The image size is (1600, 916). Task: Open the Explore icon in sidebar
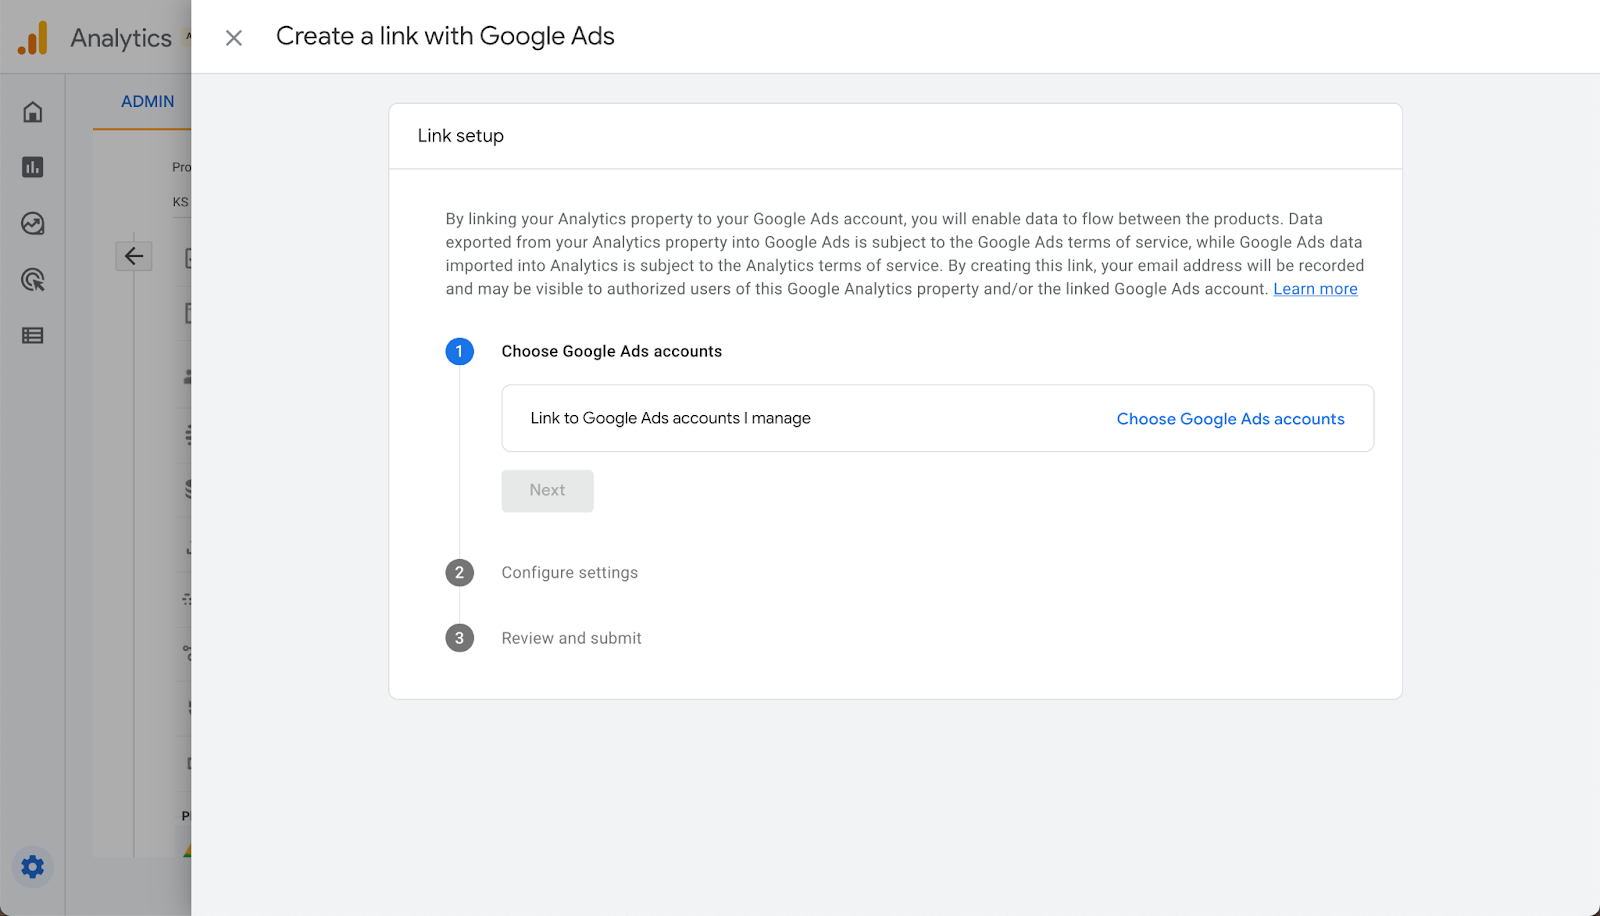point(33,224)
